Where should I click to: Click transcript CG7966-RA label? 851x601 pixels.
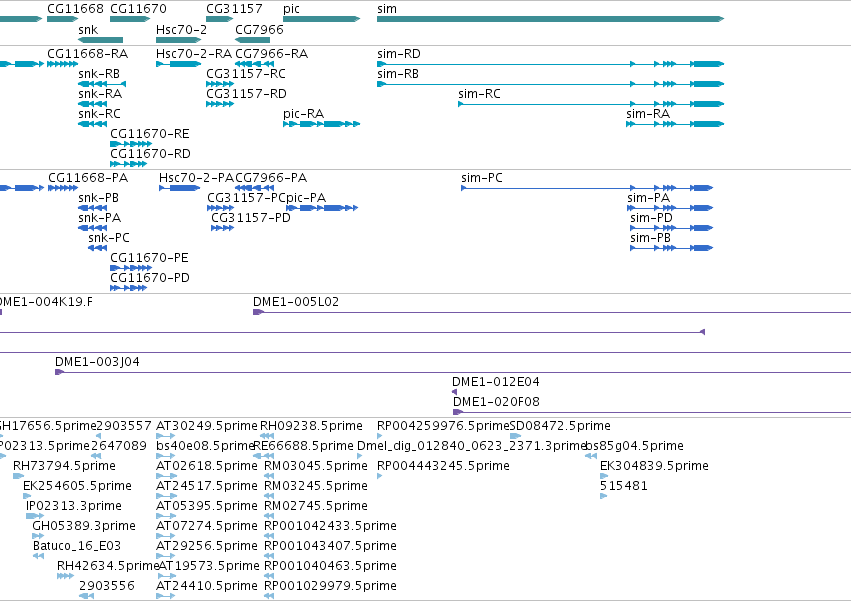271,54
